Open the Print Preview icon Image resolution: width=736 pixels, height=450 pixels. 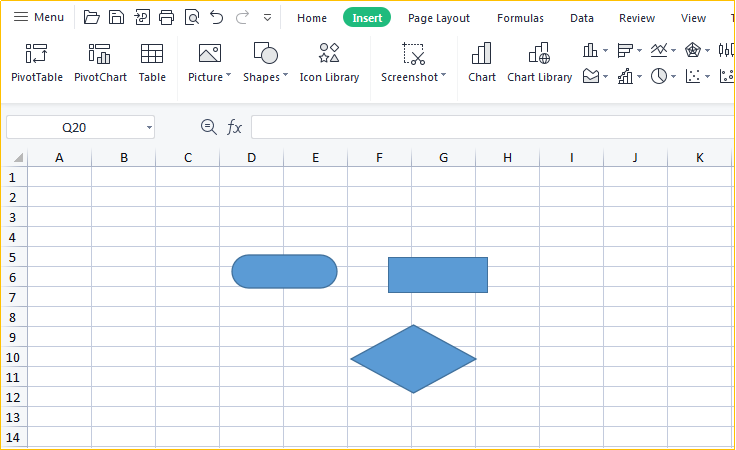point(192,18)
